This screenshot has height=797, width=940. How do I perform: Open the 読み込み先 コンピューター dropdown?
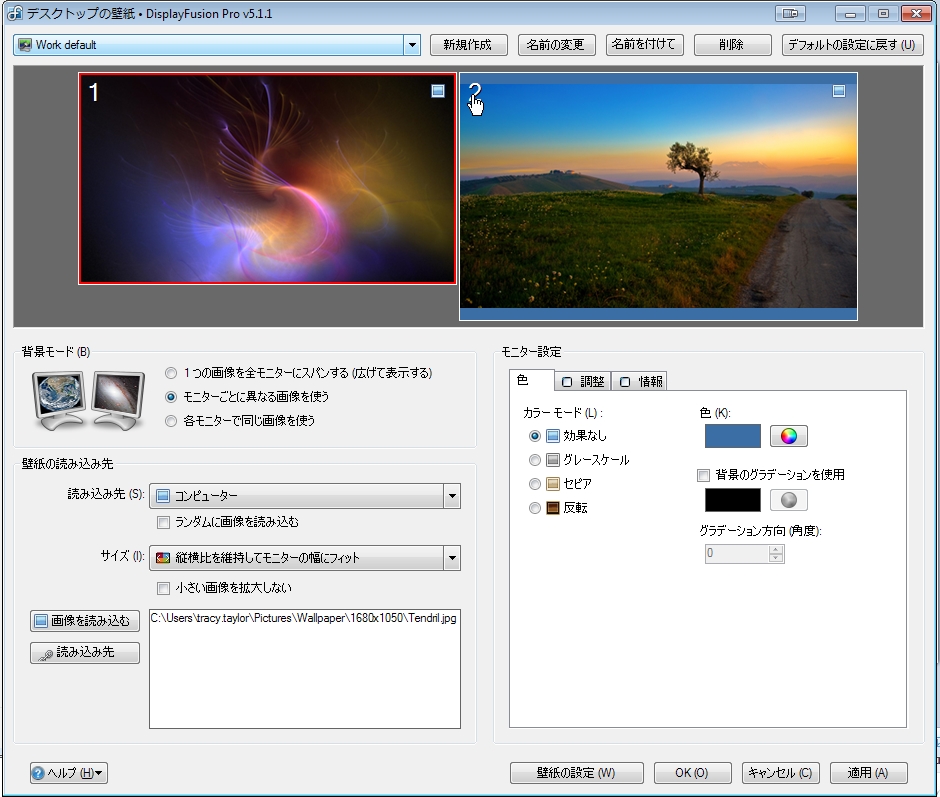(x=451, y=496)
